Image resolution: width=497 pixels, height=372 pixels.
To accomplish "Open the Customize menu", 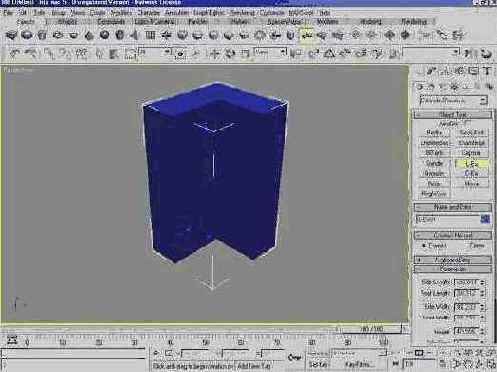I will coord(272,13).
